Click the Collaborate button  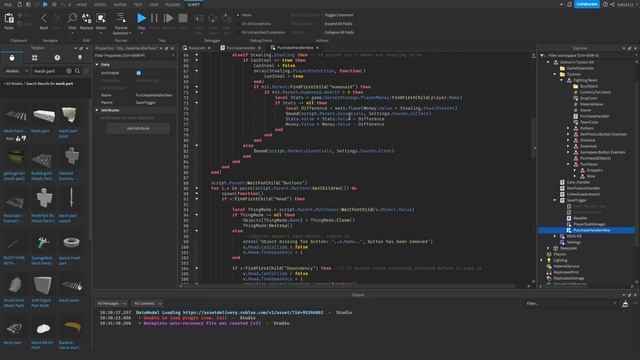click(587, 4)
